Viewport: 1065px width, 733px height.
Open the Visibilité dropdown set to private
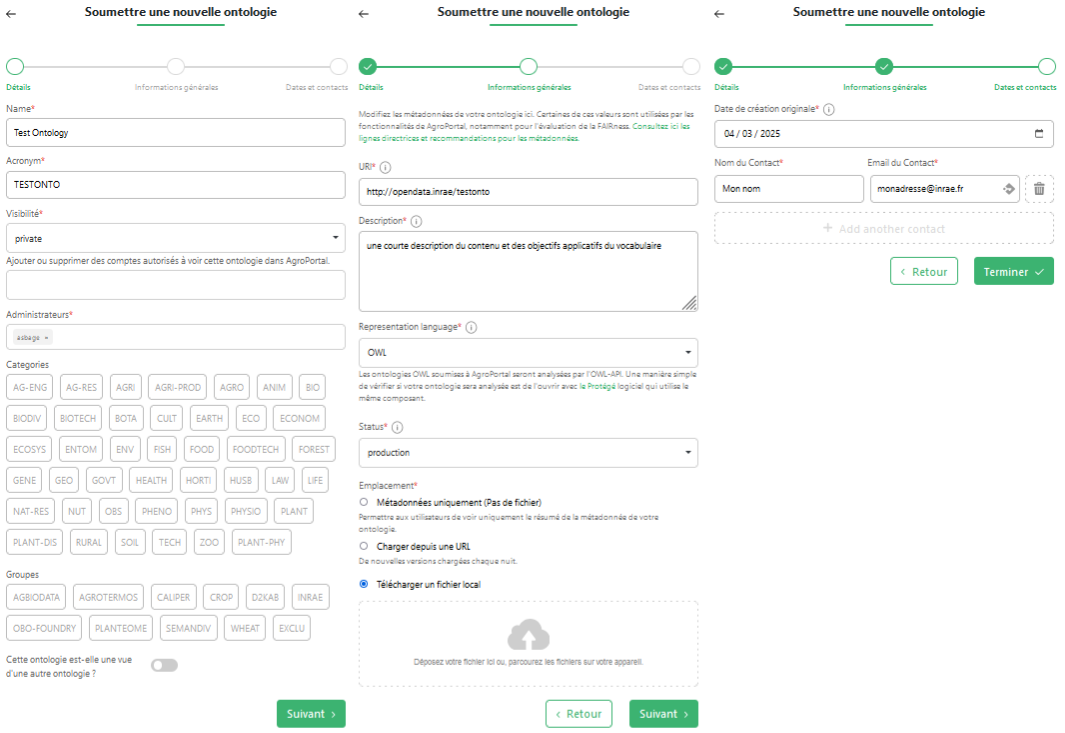175,239
